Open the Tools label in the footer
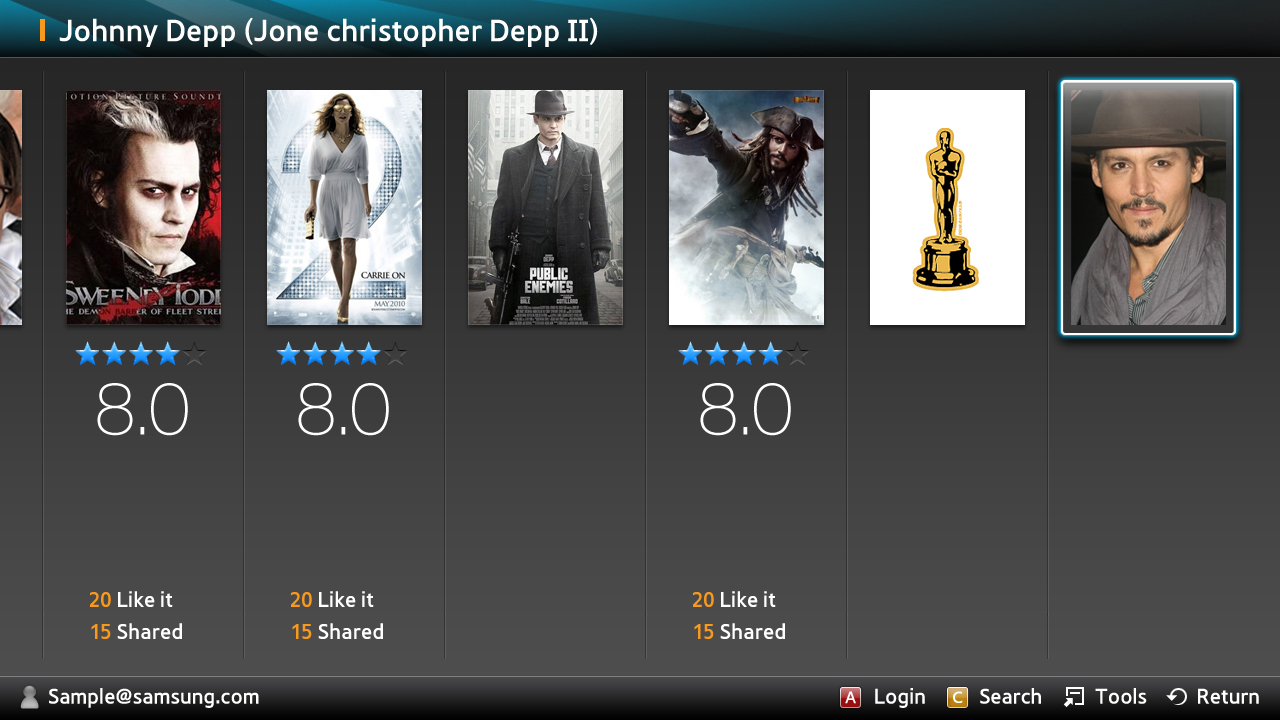The width and height of the screenshot is (1280, 720). (1121, 697)
